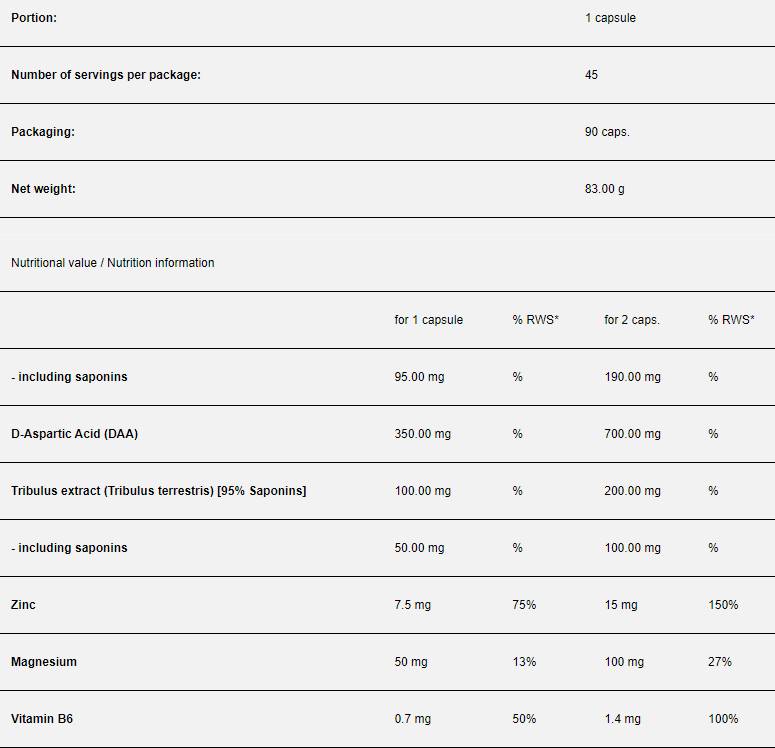Click the Tribulus extract ingredient name

point(158,491)
